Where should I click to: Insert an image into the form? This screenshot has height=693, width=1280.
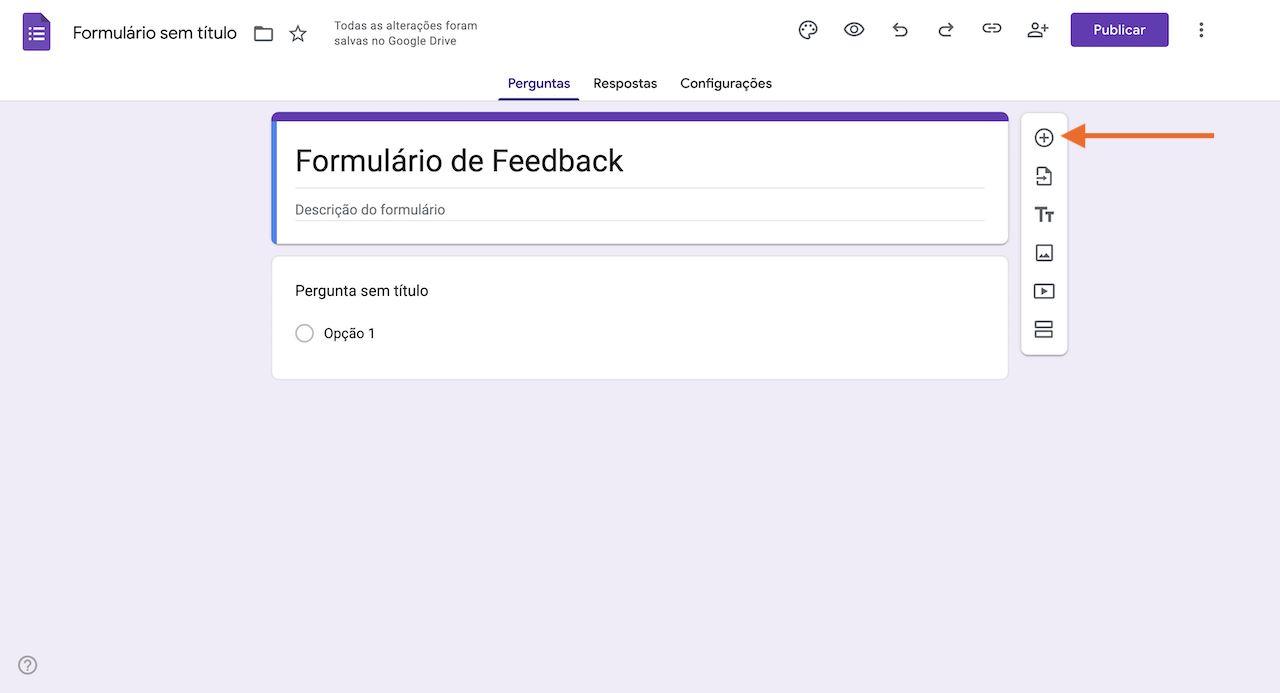click(1044, 253)
